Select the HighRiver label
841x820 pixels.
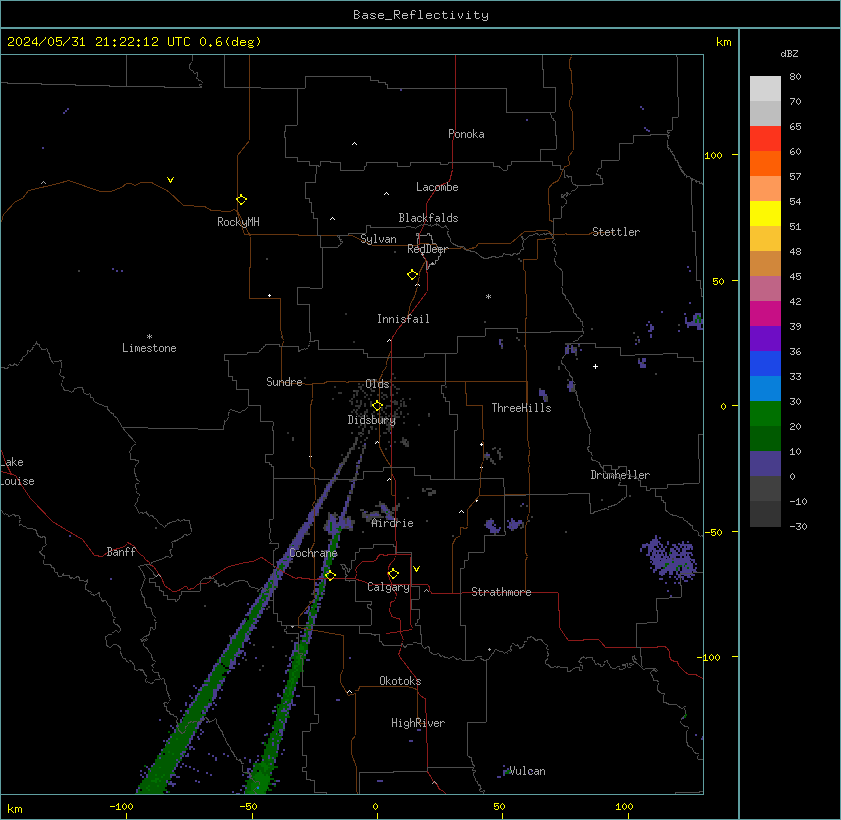tap(418, 723)
